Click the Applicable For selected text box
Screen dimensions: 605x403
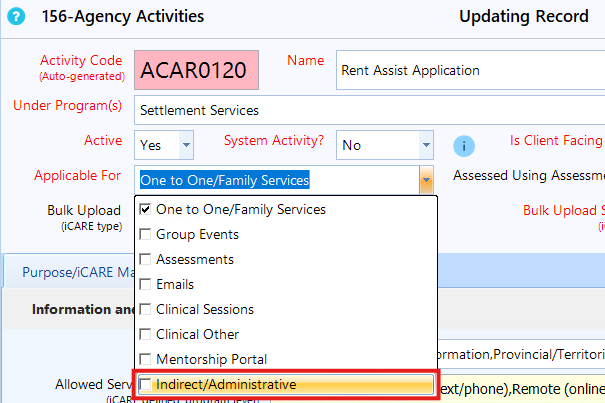[x=277, y=180]
